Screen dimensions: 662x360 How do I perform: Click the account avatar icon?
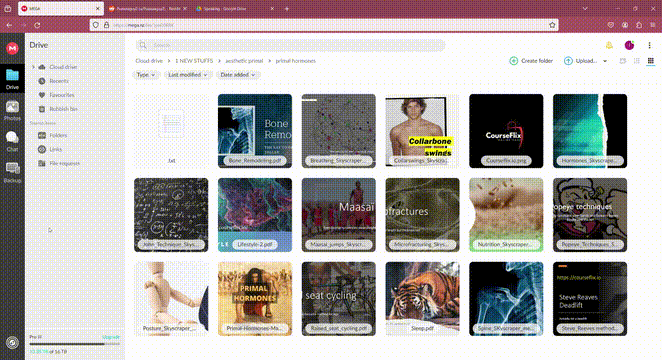point(629,45)
